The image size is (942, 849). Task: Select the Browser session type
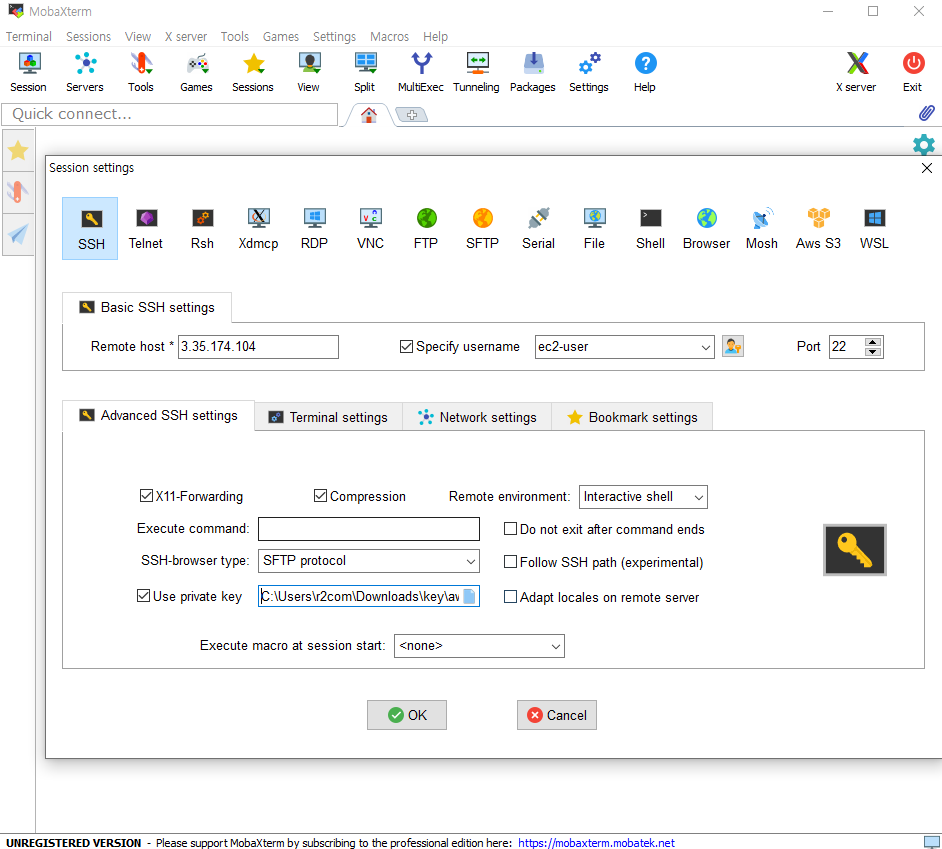(x=706, y=229)
